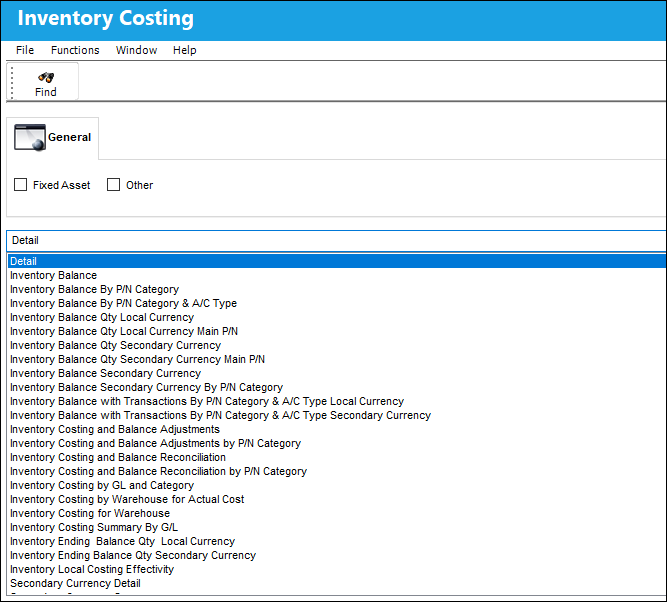Choose Inventory Balance Secondary Currency By P/N Category
Screen dimensions: 667x602
click(x=336, y=388)
